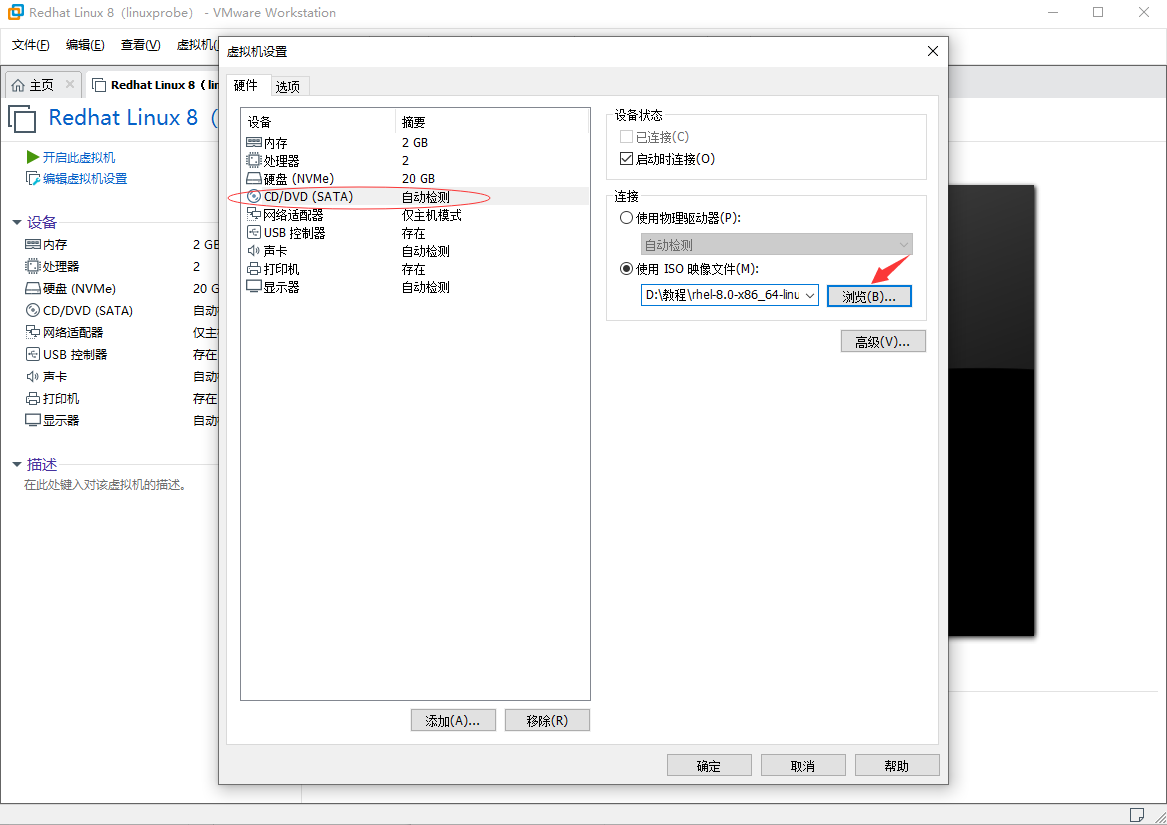Click USB controller icon in main window device panel
This screenshot has width=1167, height=825.
(33, 354)
